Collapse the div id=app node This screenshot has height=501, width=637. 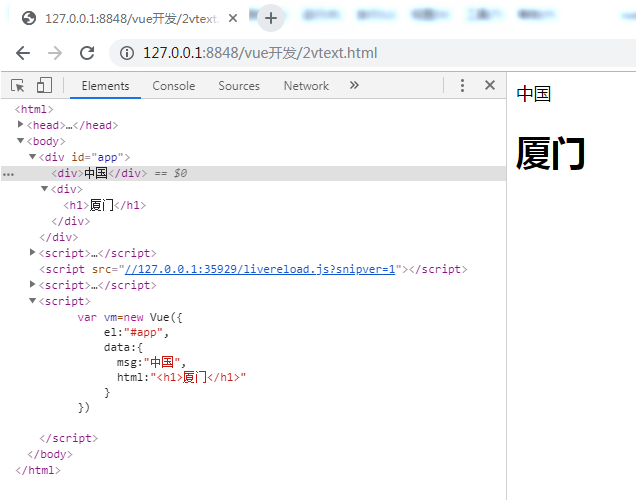[x=32, y=156]
